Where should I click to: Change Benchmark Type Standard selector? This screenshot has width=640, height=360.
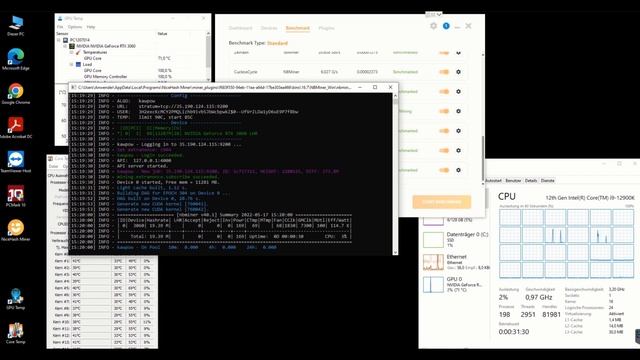pyautogui.click(x=277, y=43)
